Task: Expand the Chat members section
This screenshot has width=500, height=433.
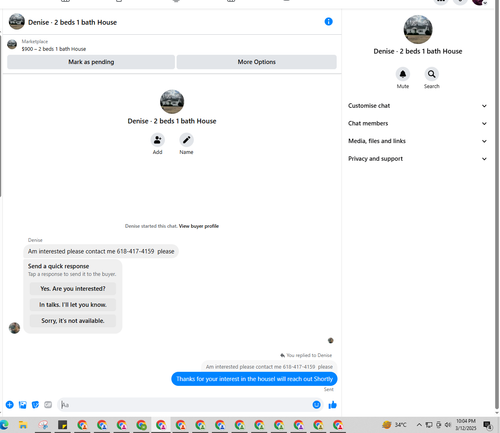Action: (417, 123)
